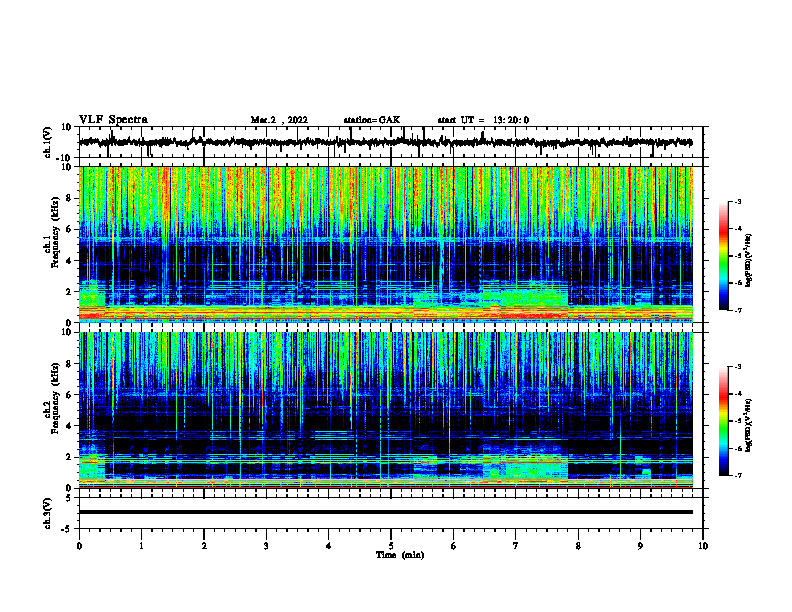792x612 pixels.
Task: Click tick label "7" on the Time axis
Action: point(516,546)
